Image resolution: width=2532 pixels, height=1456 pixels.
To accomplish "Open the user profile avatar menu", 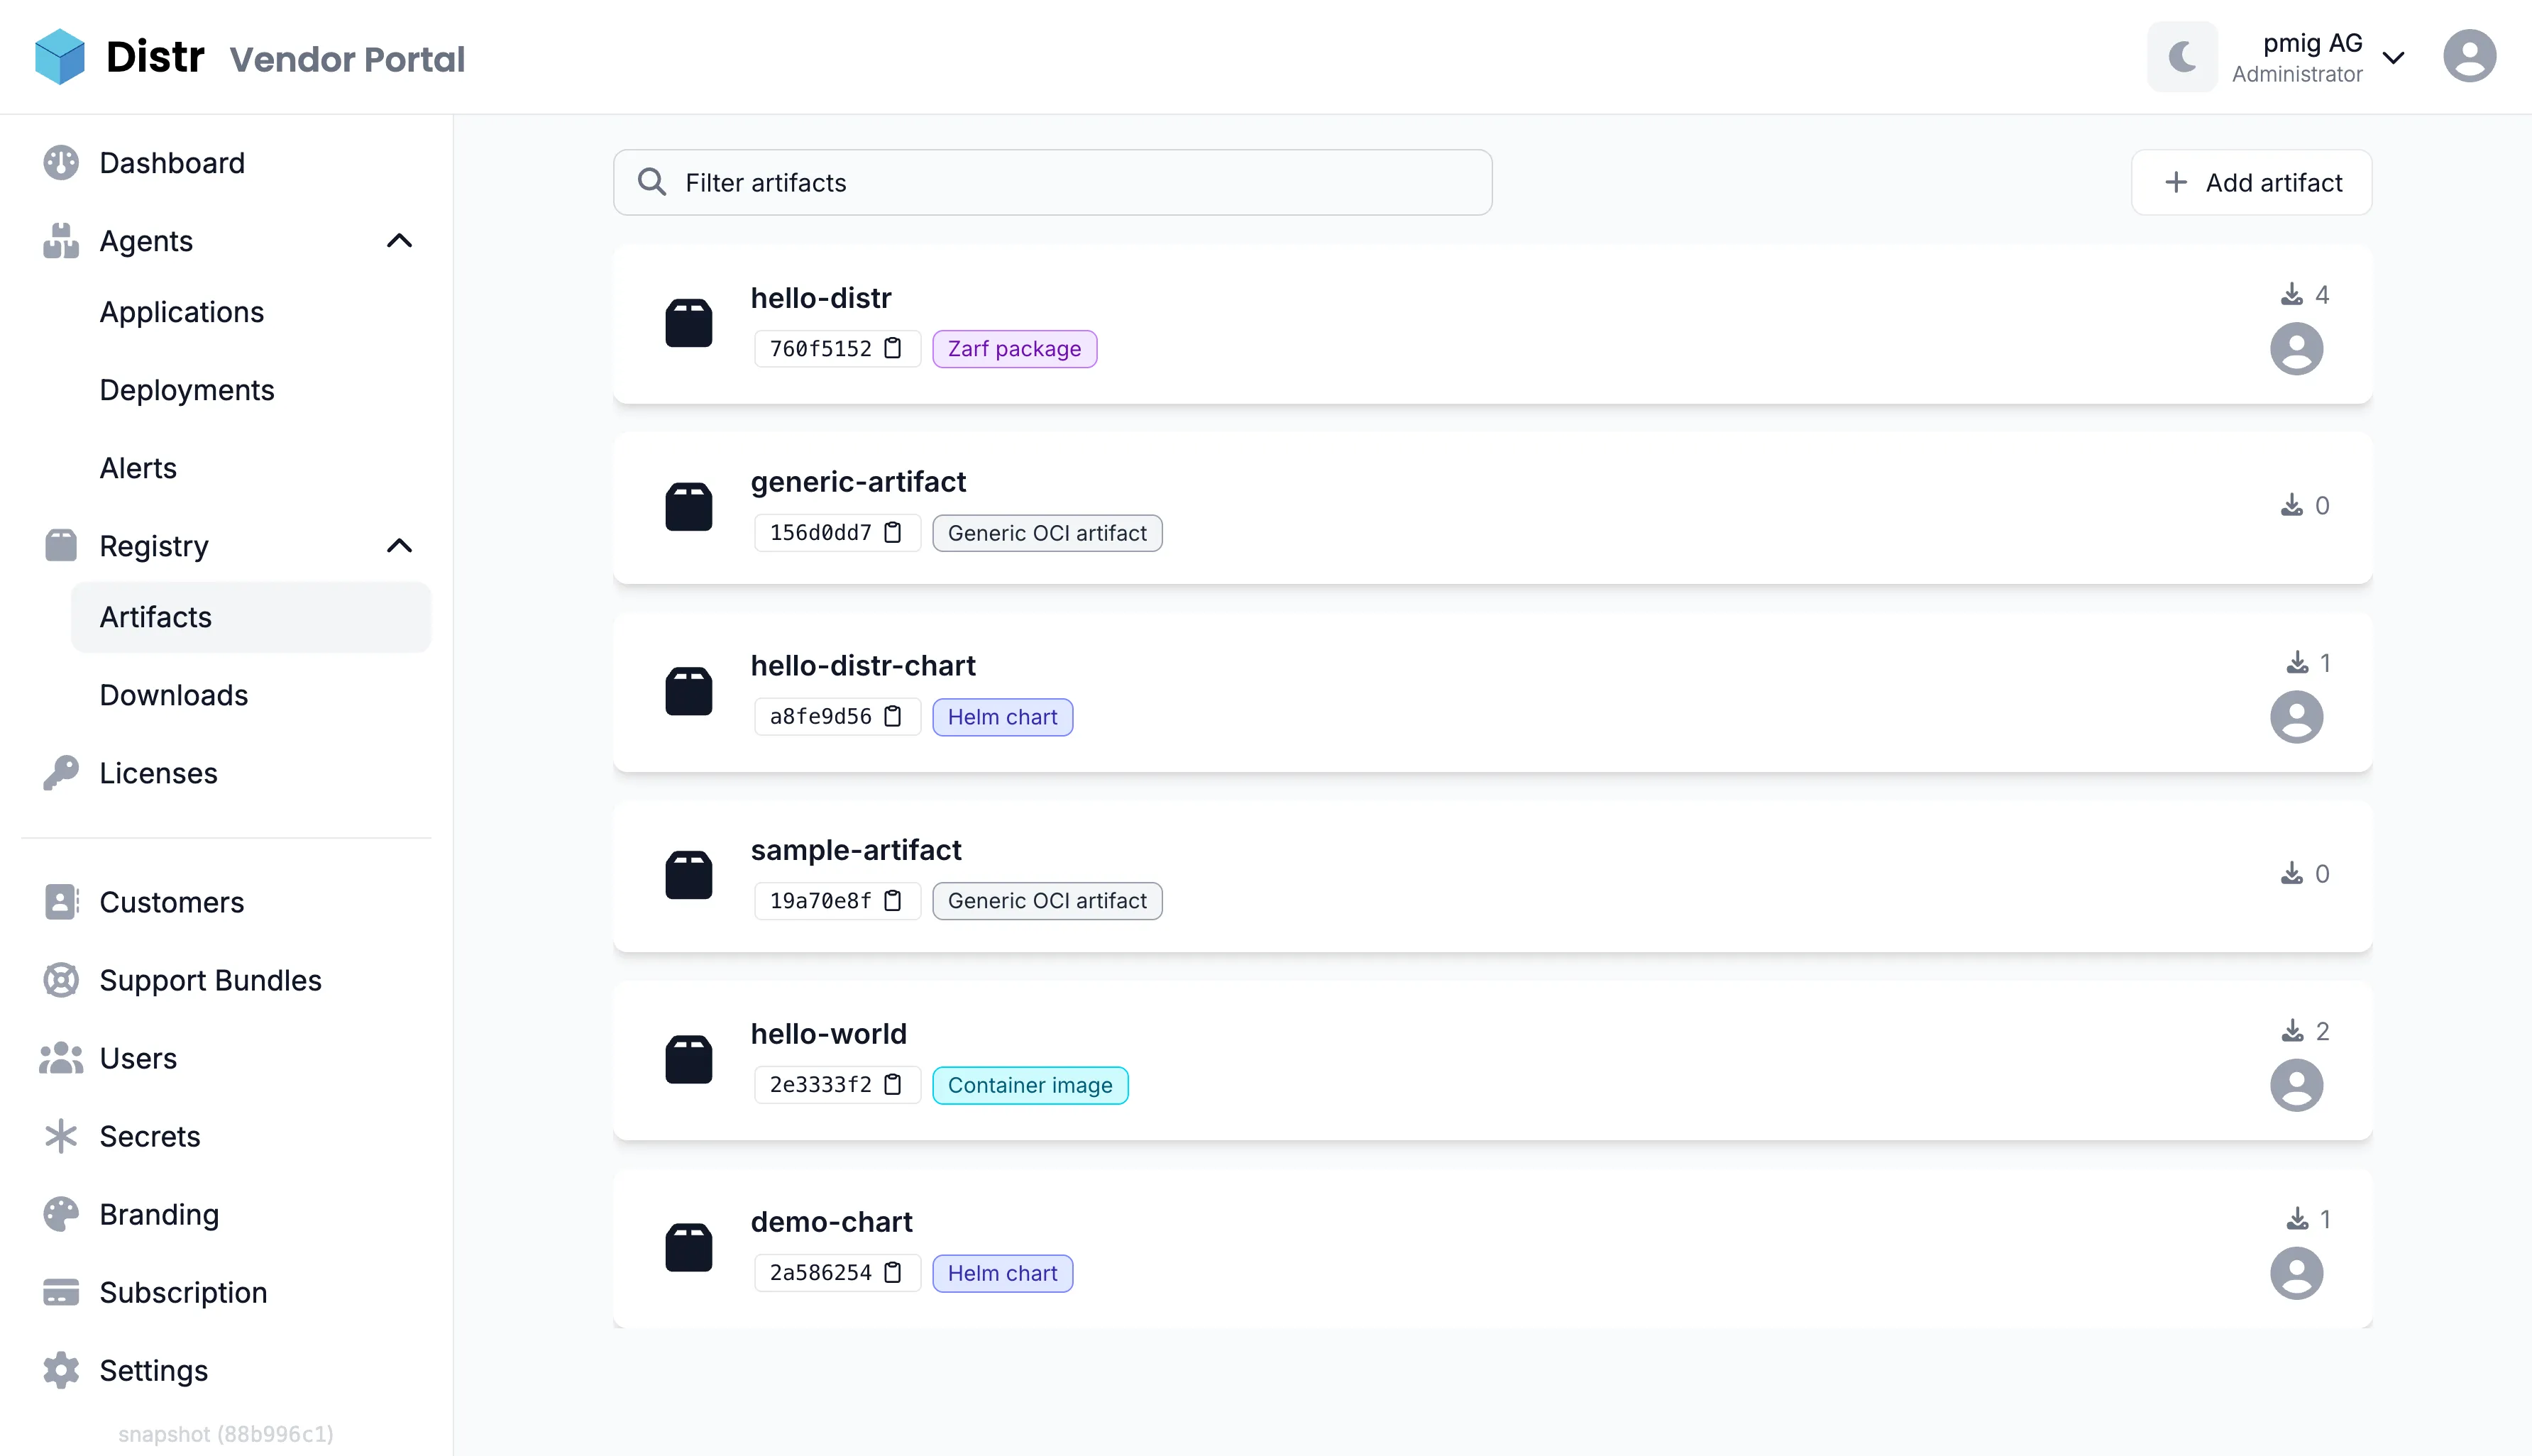I will point(2469,56).
